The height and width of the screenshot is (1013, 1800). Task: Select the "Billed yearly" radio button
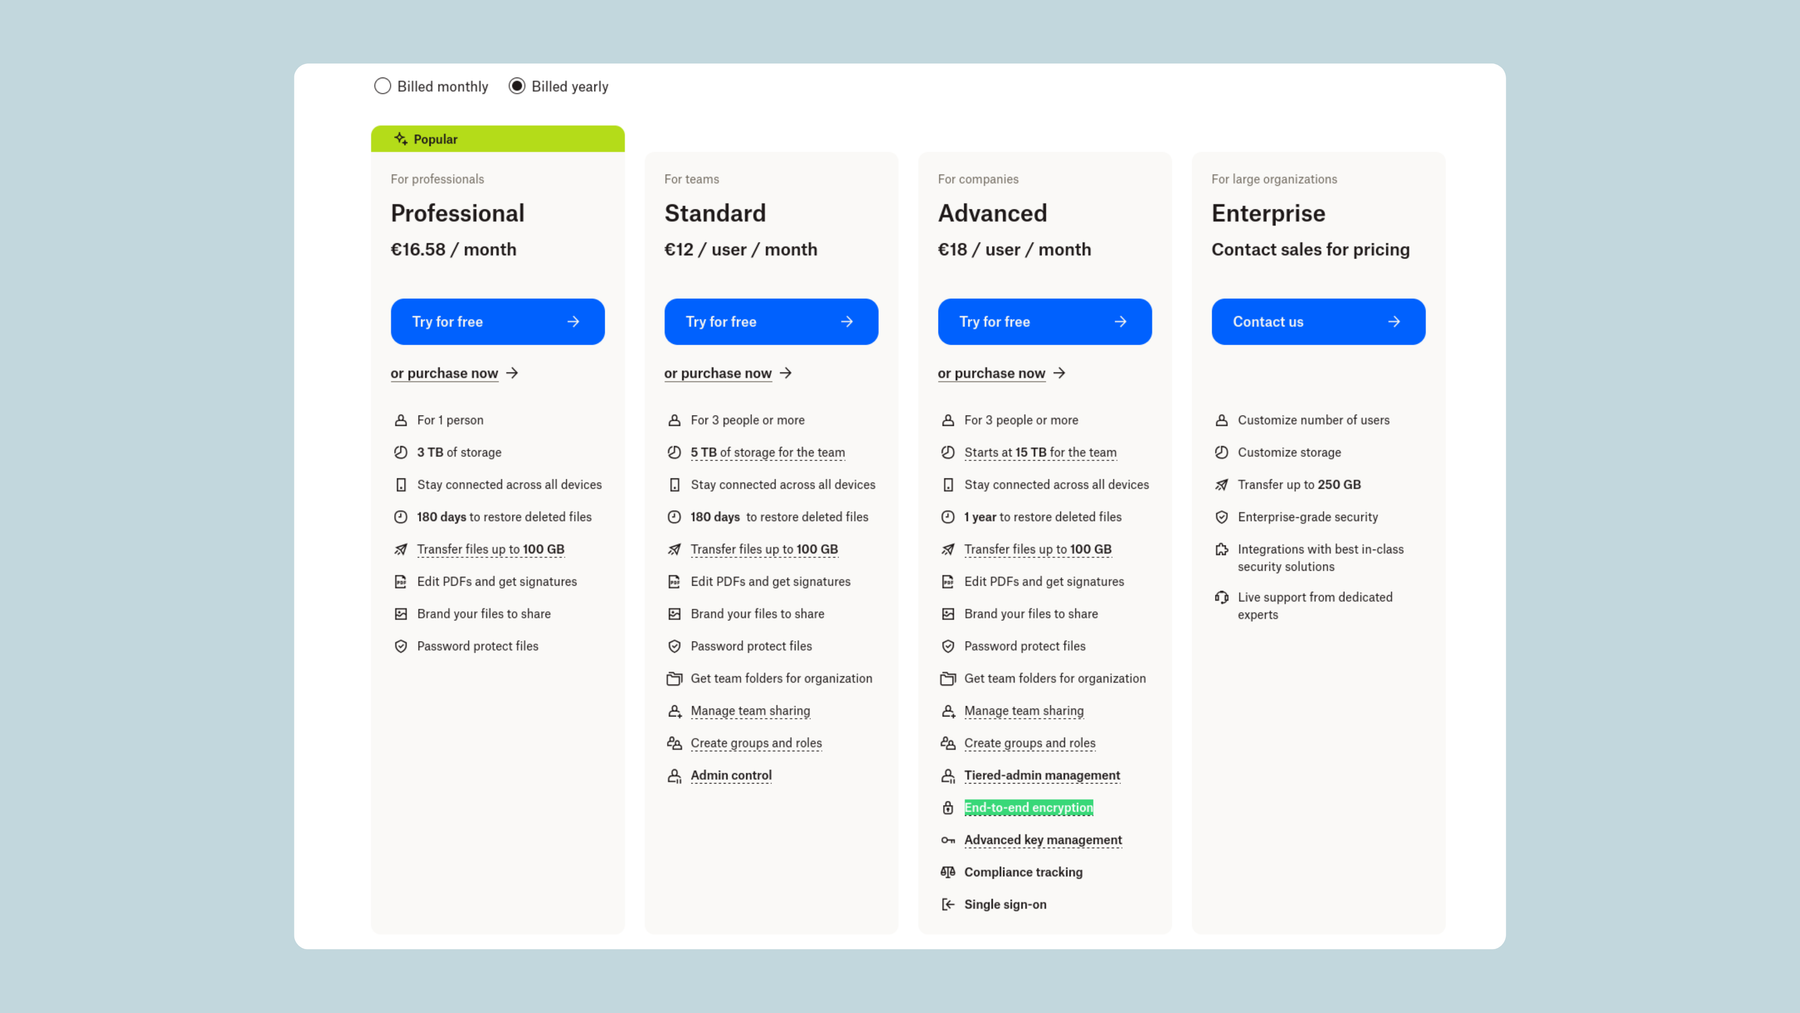click(517, 86)
